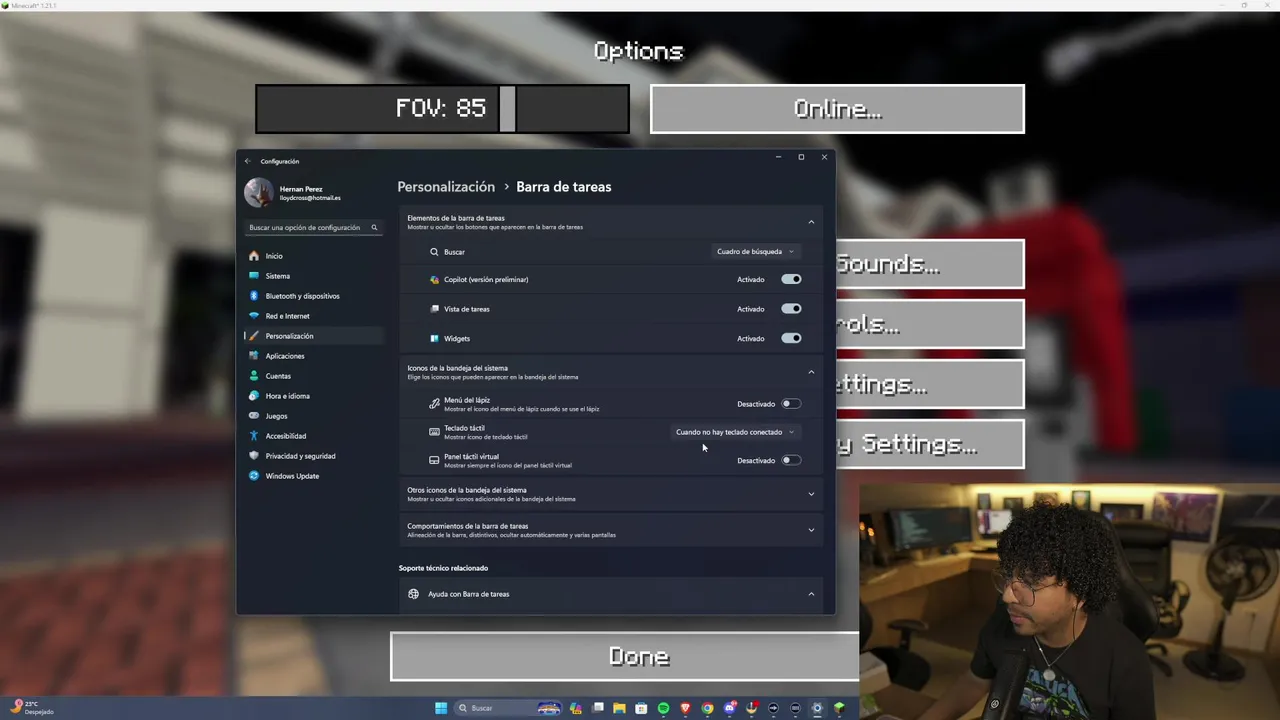Open Aplicaciones settings section

(313, 356)
